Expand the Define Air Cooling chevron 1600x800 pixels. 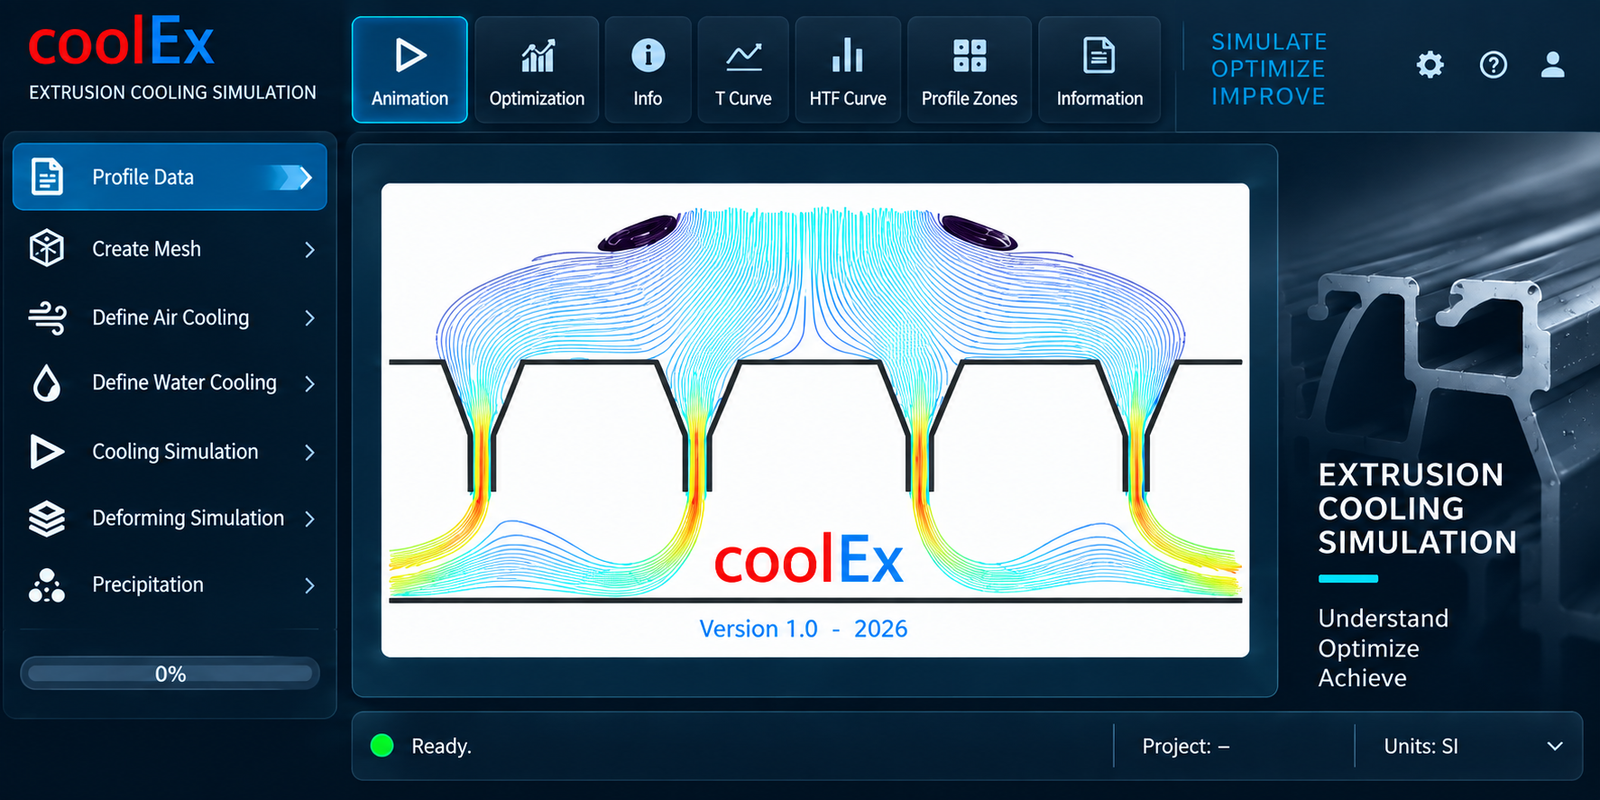[x=310, y=318]
